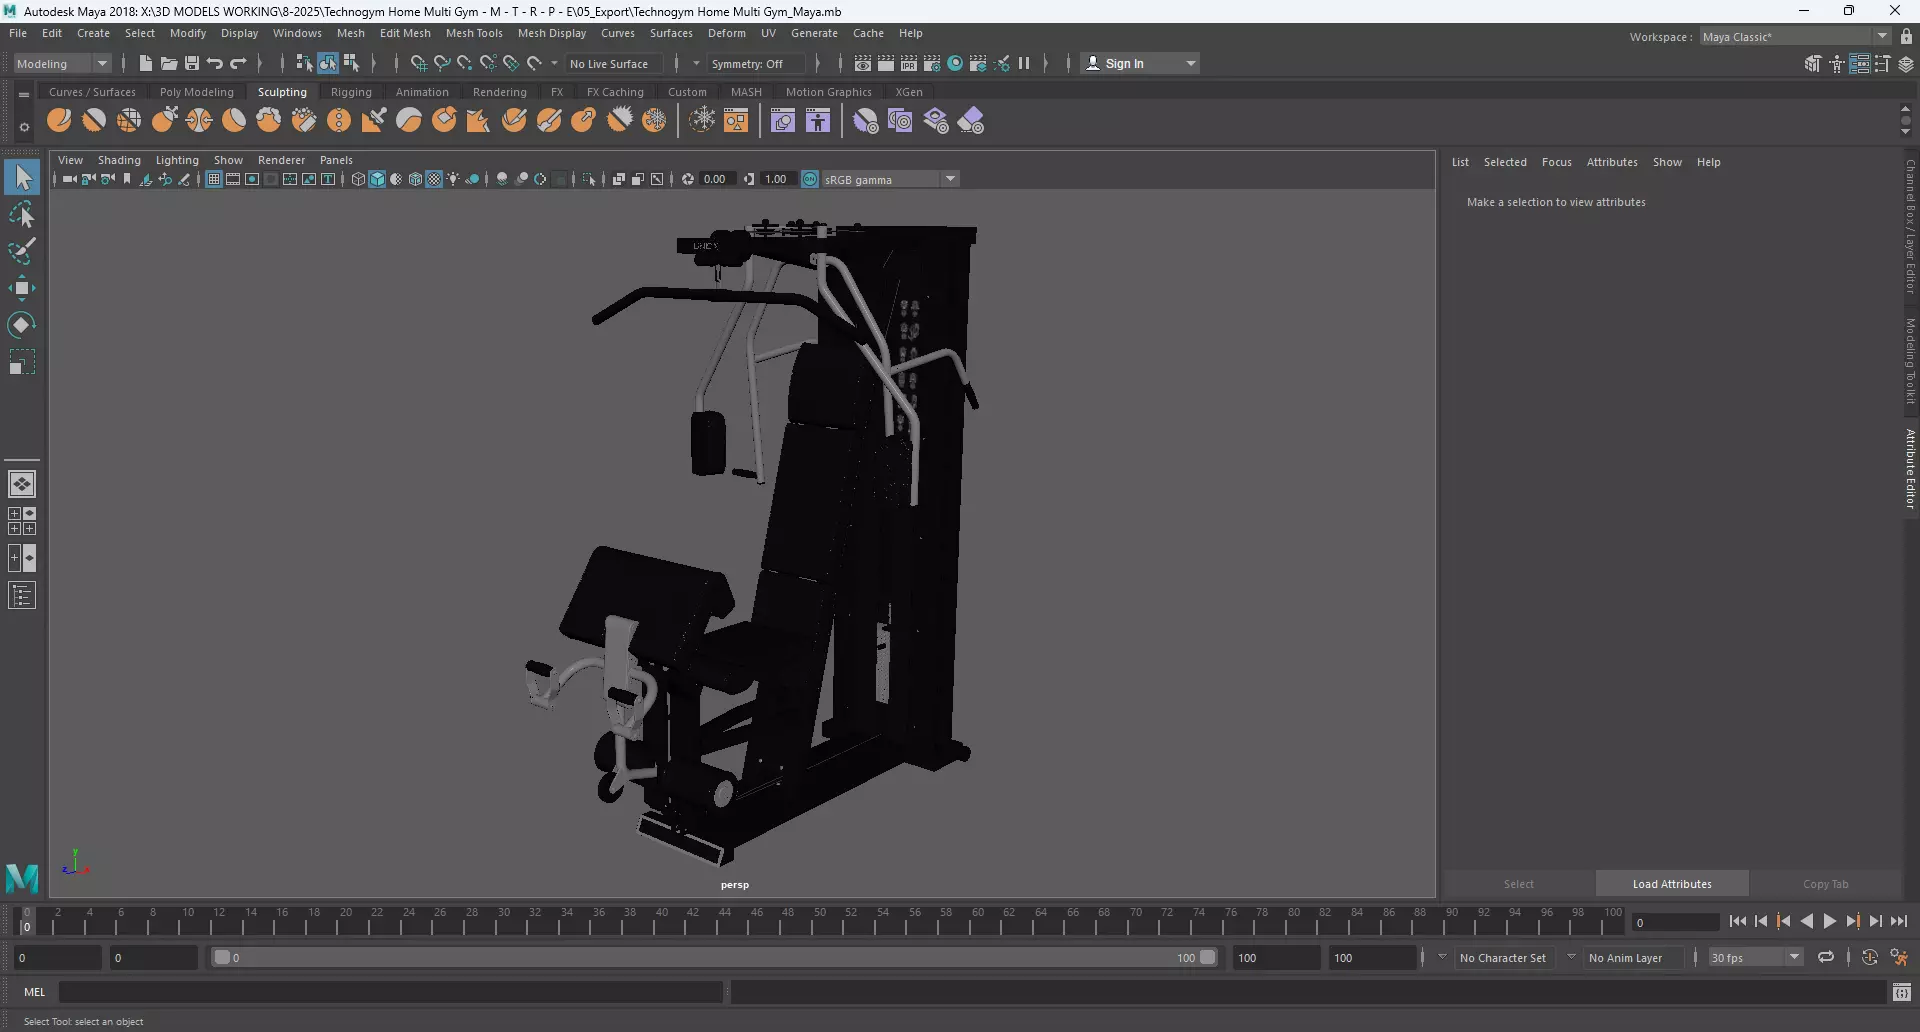
Task: Open the Deform menu
Action: (727, 33)
